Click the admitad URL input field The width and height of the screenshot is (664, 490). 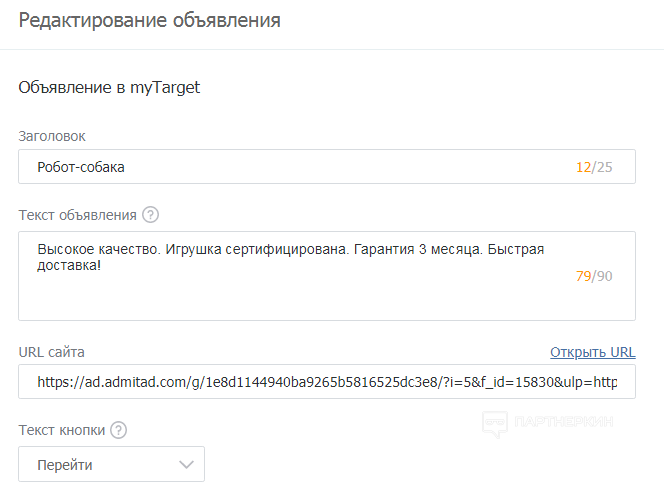(327, 382)
